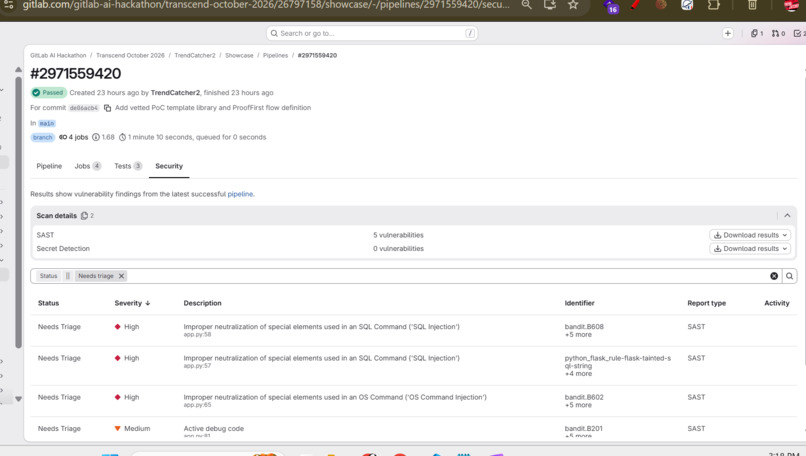Click the Description column header

pyautogui.click(x=203, y=303)
